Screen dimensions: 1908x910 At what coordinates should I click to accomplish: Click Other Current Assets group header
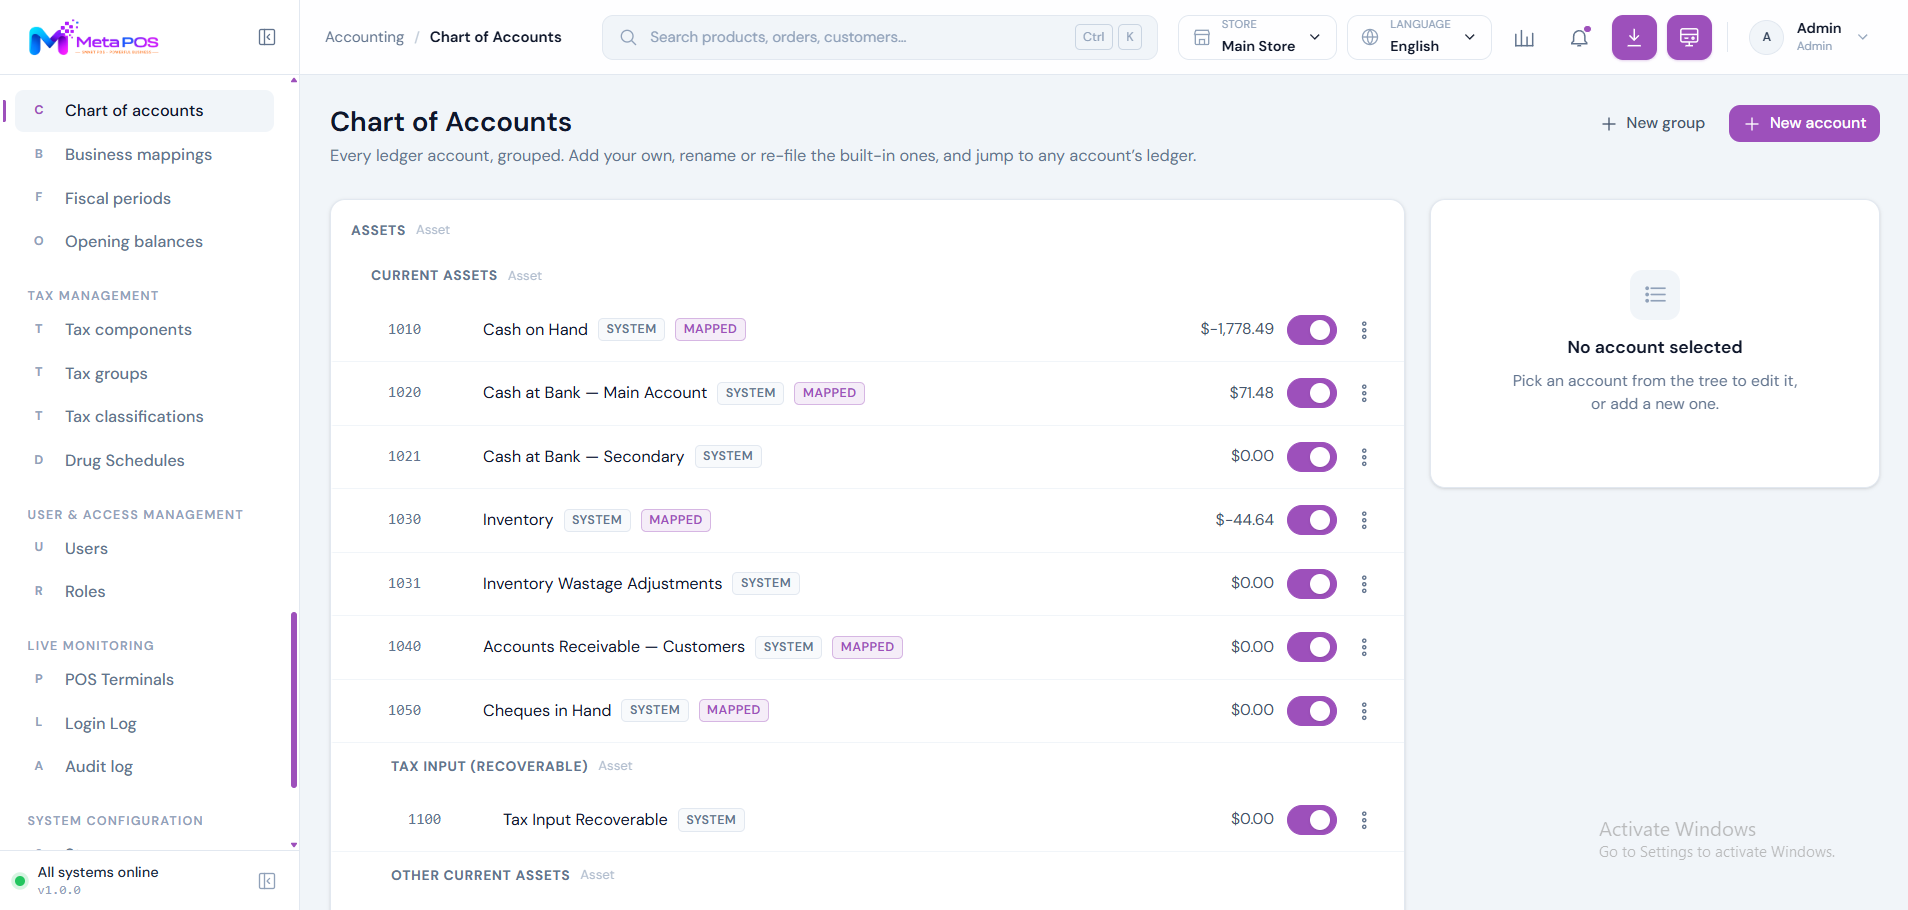click(480, 876)
